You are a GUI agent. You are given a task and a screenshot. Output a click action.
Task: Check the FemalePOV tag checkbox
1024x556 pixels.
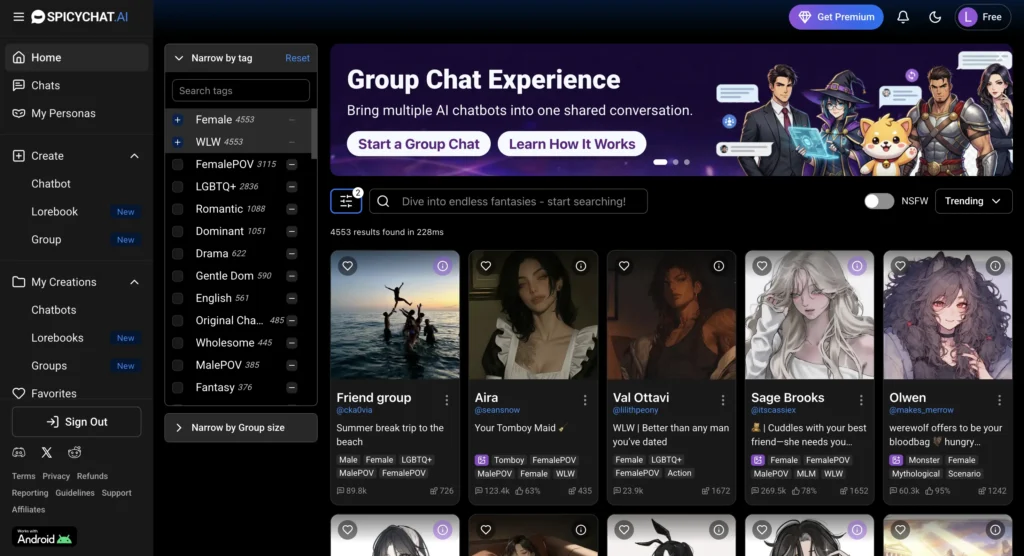tap(178, 165)
